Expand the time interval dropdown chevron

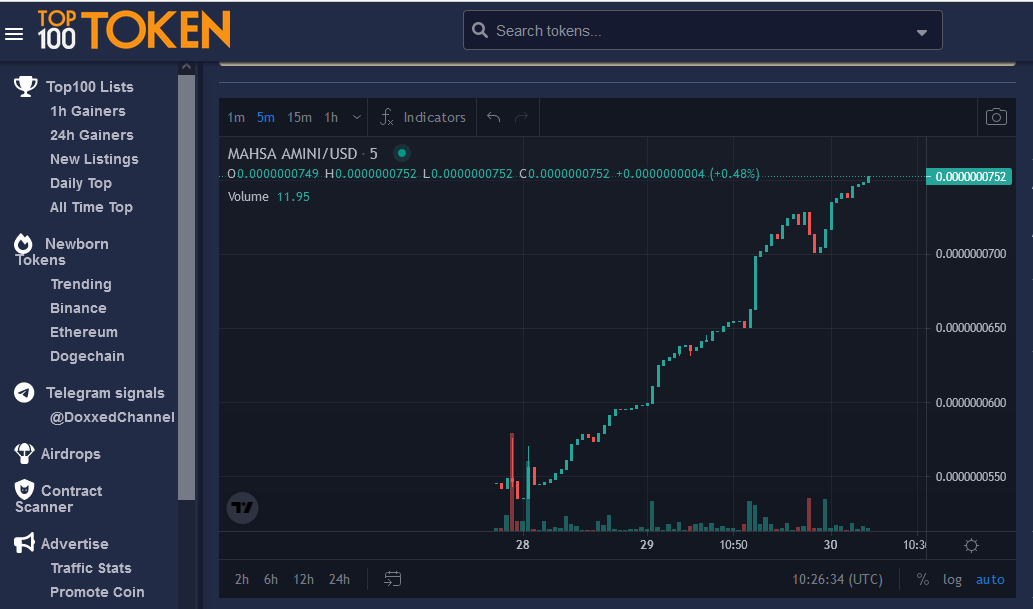tap(357, 117)
